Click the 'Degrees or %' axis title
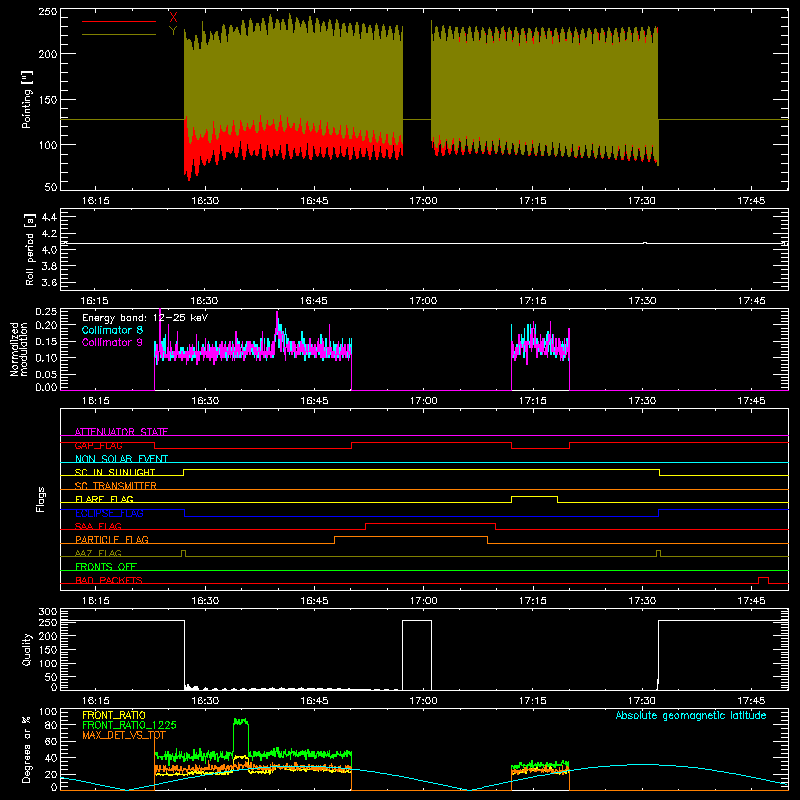The image size is (800, 800). 27,749
